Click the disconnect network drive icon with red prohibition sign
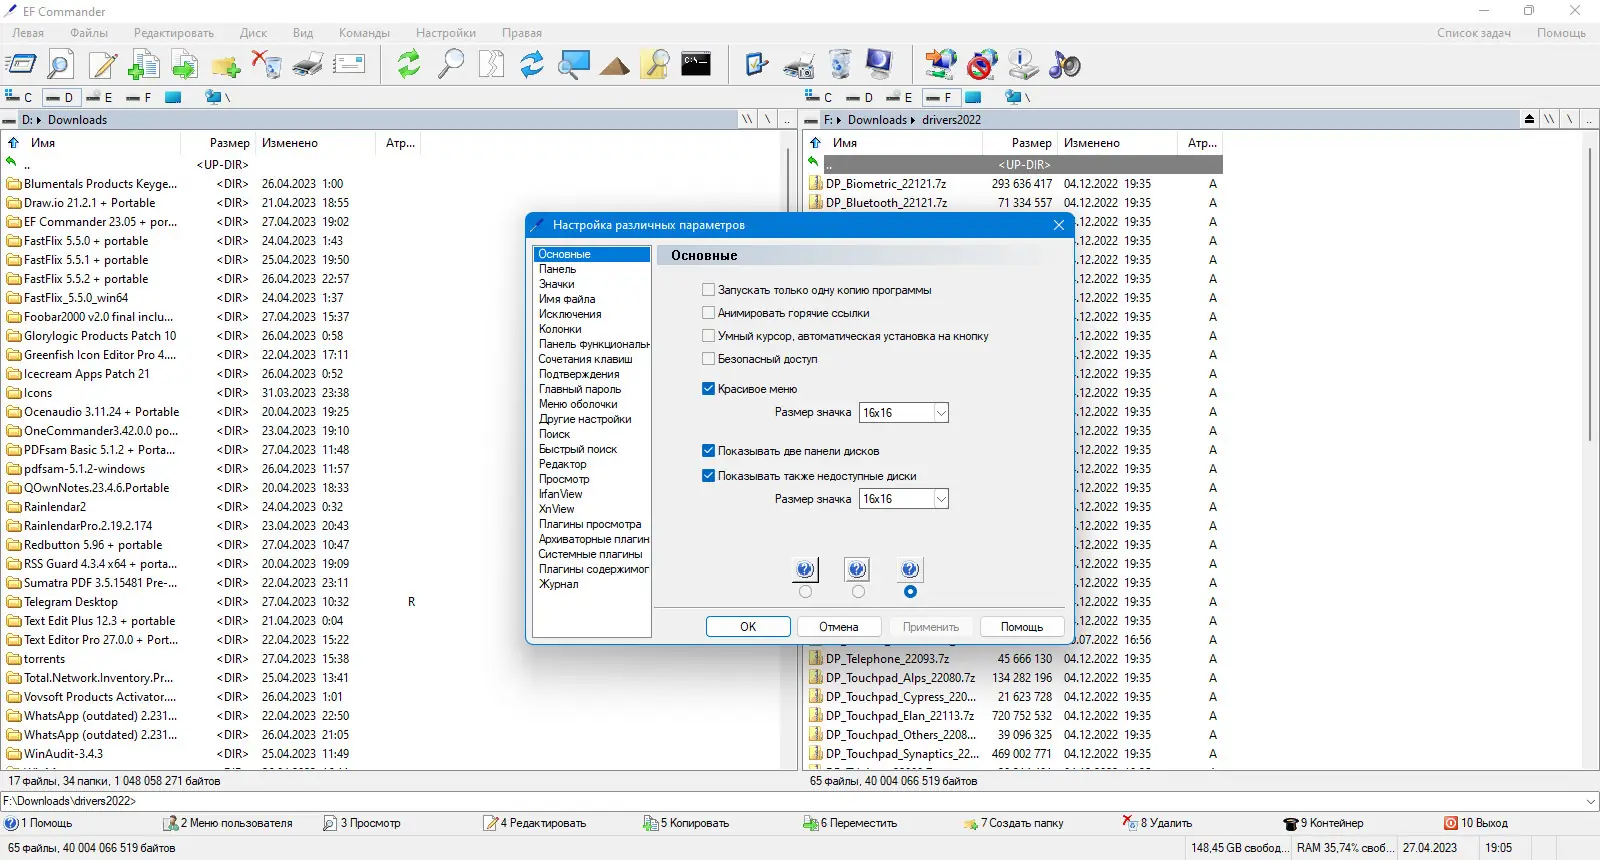Viewport: 1600px width, 860px height. click(x=982, y=65)
